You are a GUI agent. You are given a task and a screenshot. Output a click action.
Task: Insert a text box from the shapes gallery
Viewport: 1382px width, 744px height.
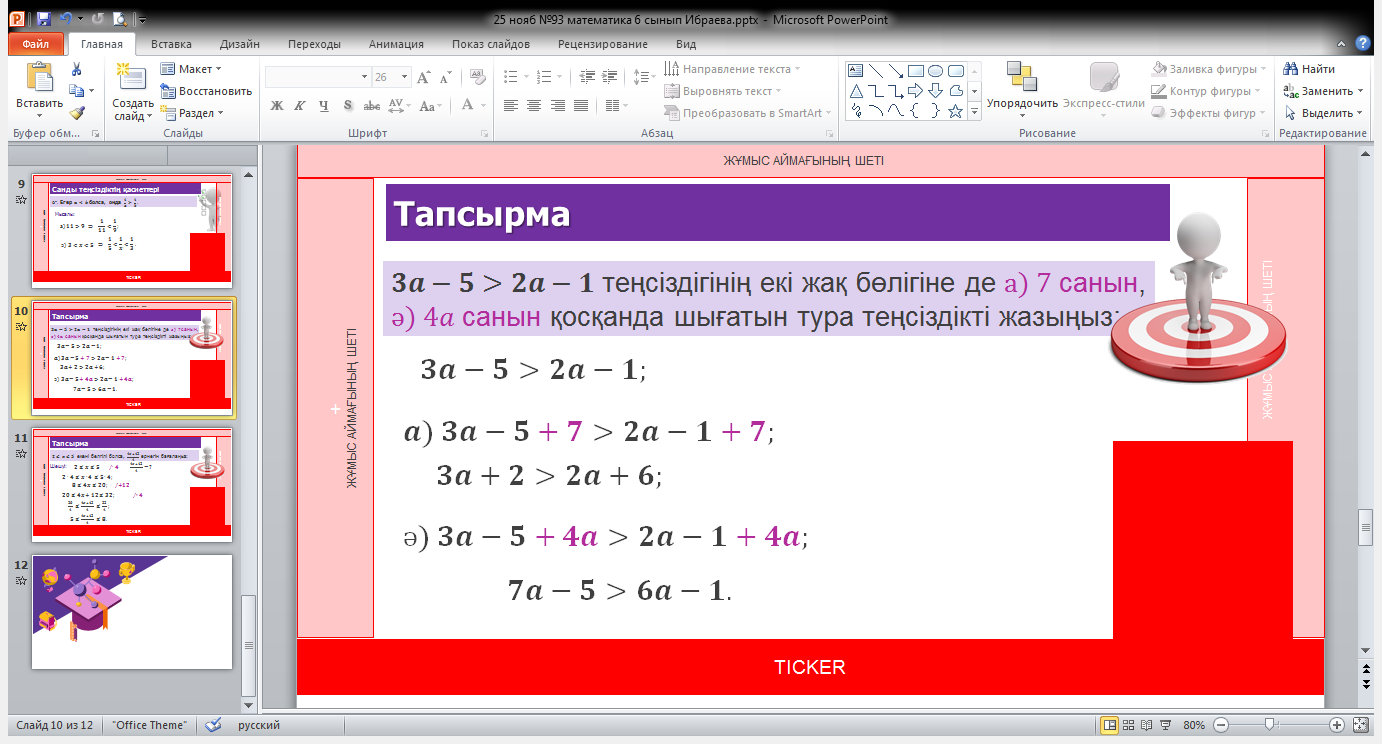click(x=855, y=71)
